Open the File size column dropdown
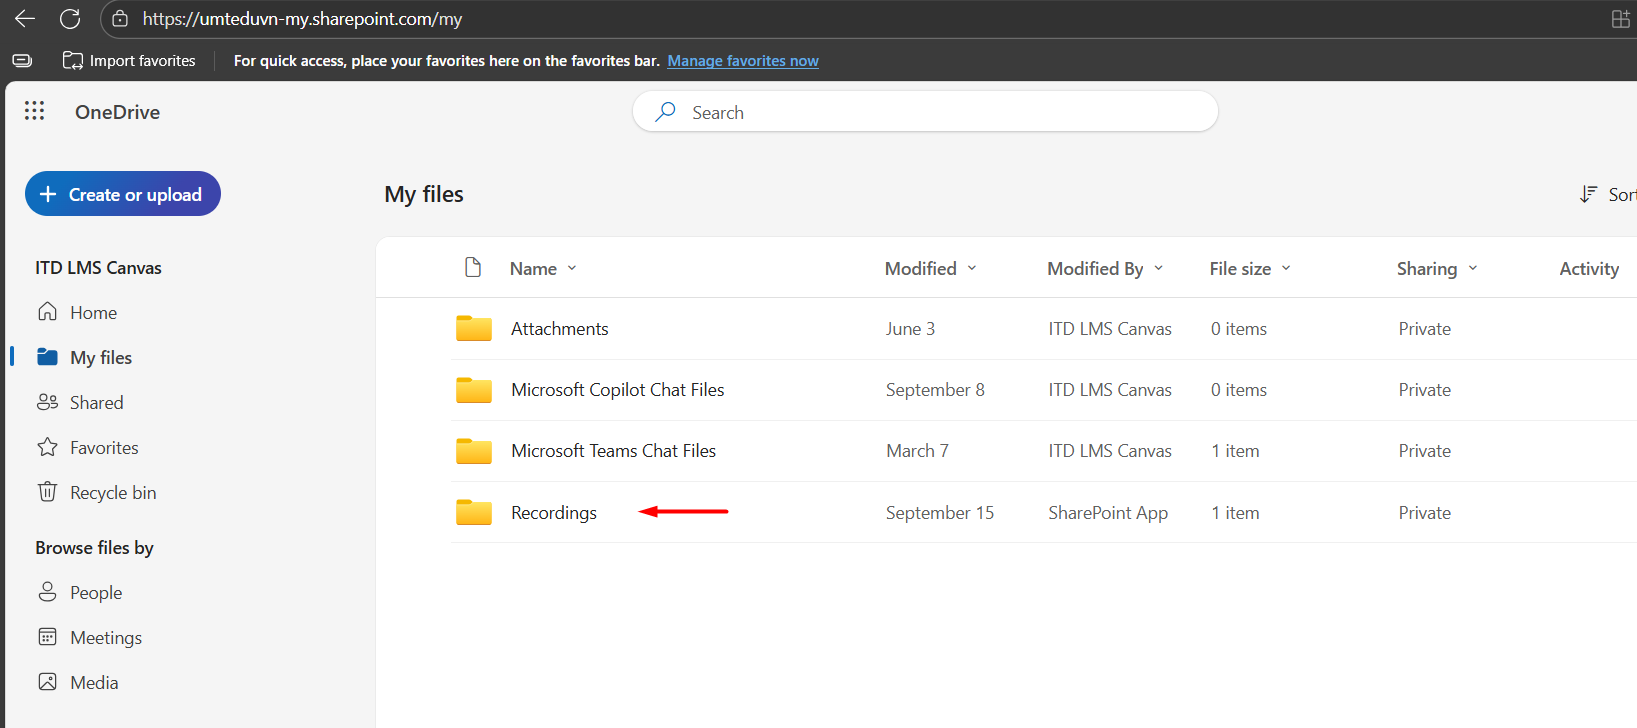This screenshot has height=728, width=1637. (x=1286, y=268)
